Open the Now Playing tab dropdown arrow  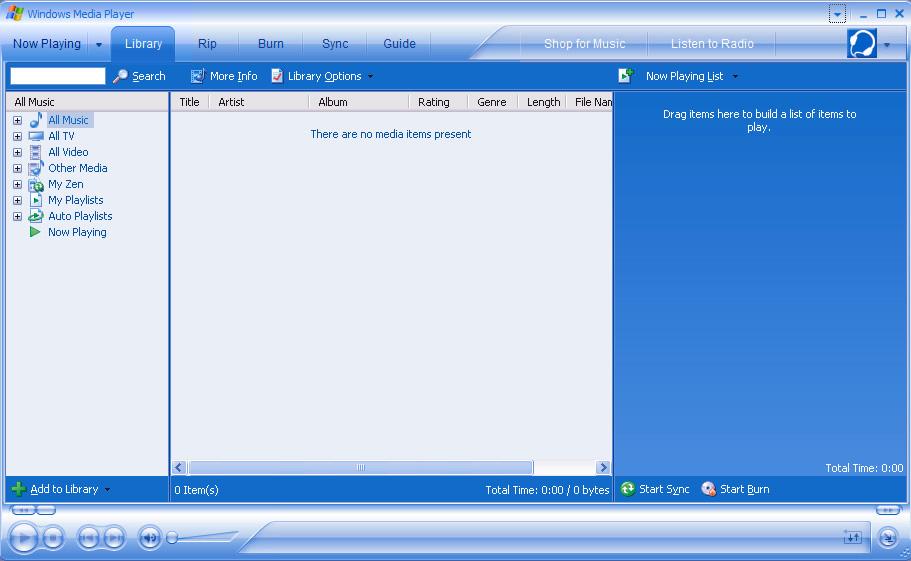coord(99,44)
